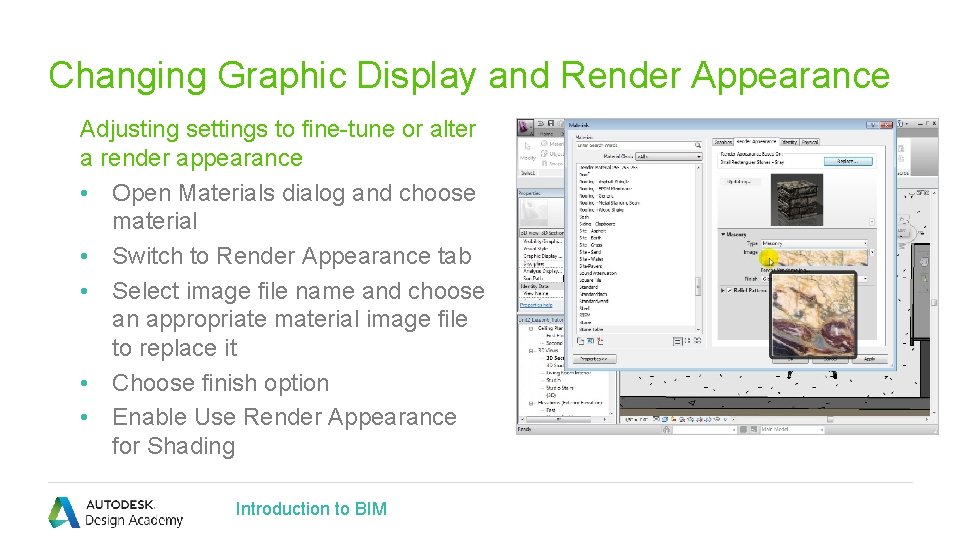Image resolution: width=960 pixels, height=540 pixels.
Task: Click the rename material icon below list
Action: (x=590, y=340)
